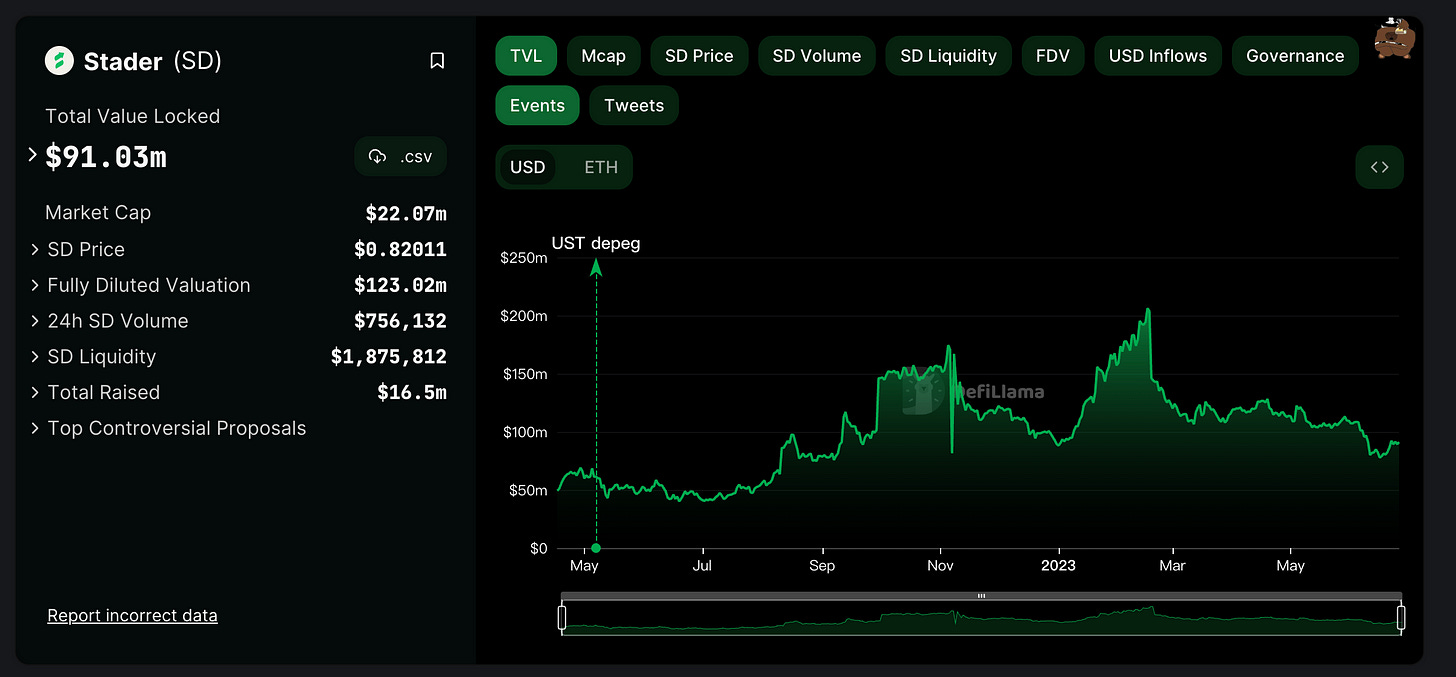Open the Report incorrect data link
Viewport: 1456px width, 677px height.
(x=132, y=616)
